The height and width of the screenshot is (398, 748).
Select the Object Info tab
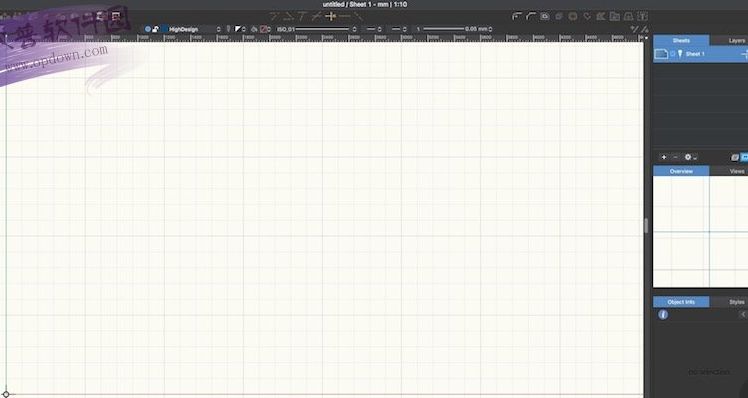pyautogui.click(x=681, y=302)
